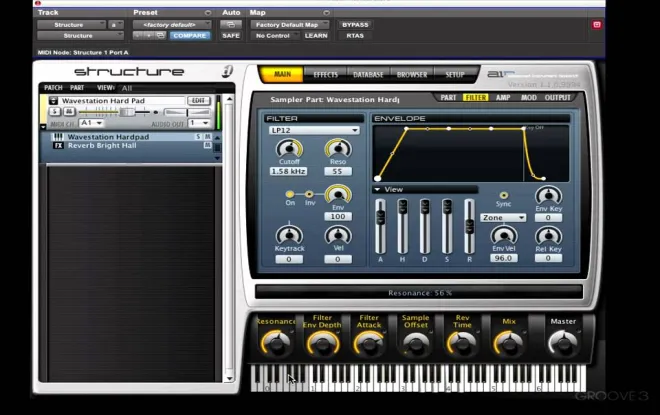Viewport: 660px width, 415px height.
Task: Click the Structure info 'i' icon
Action: (227, 71)
